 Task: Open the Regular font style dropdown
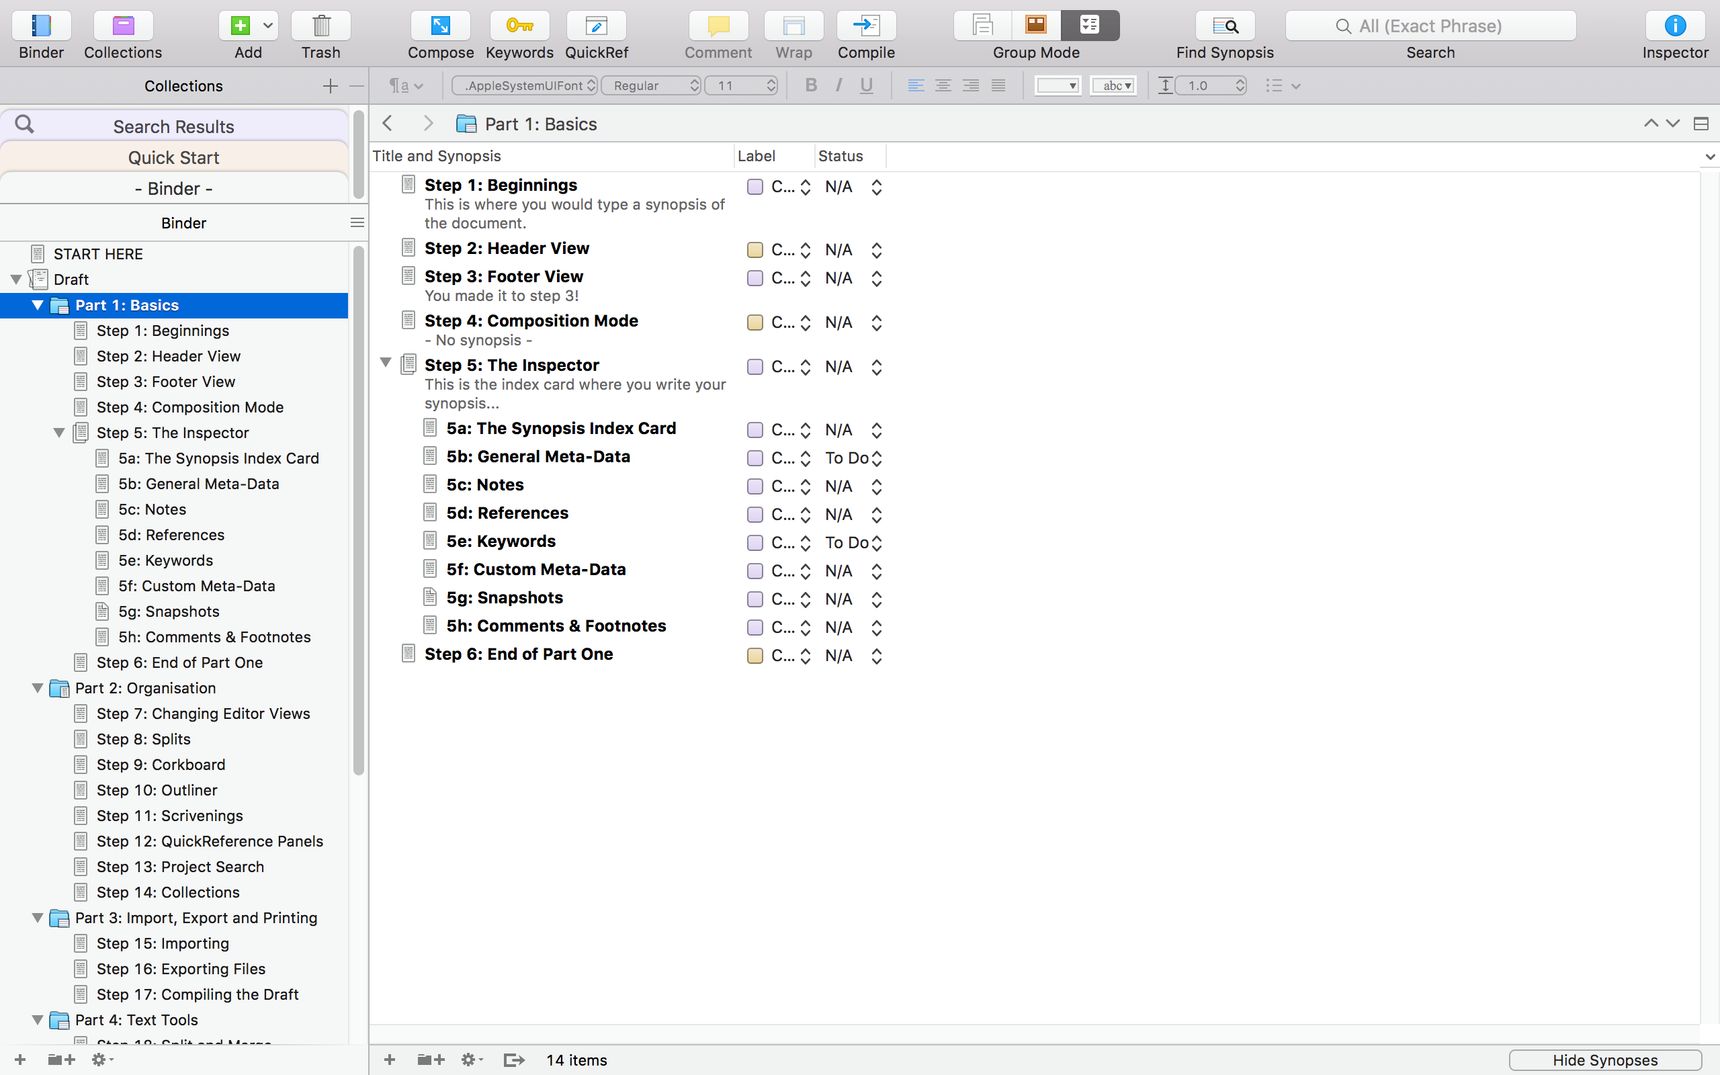tap(651, 85)
